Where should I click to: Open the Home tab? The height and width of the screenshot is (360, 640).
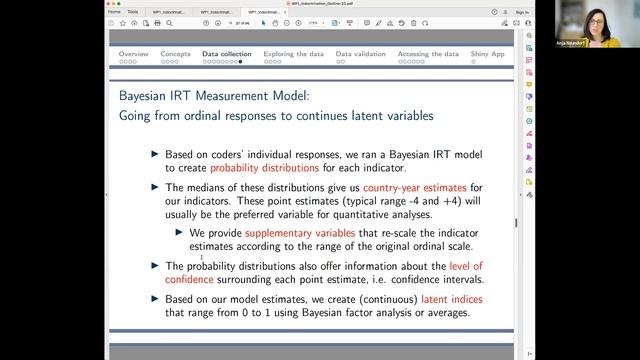coord(114,12)
